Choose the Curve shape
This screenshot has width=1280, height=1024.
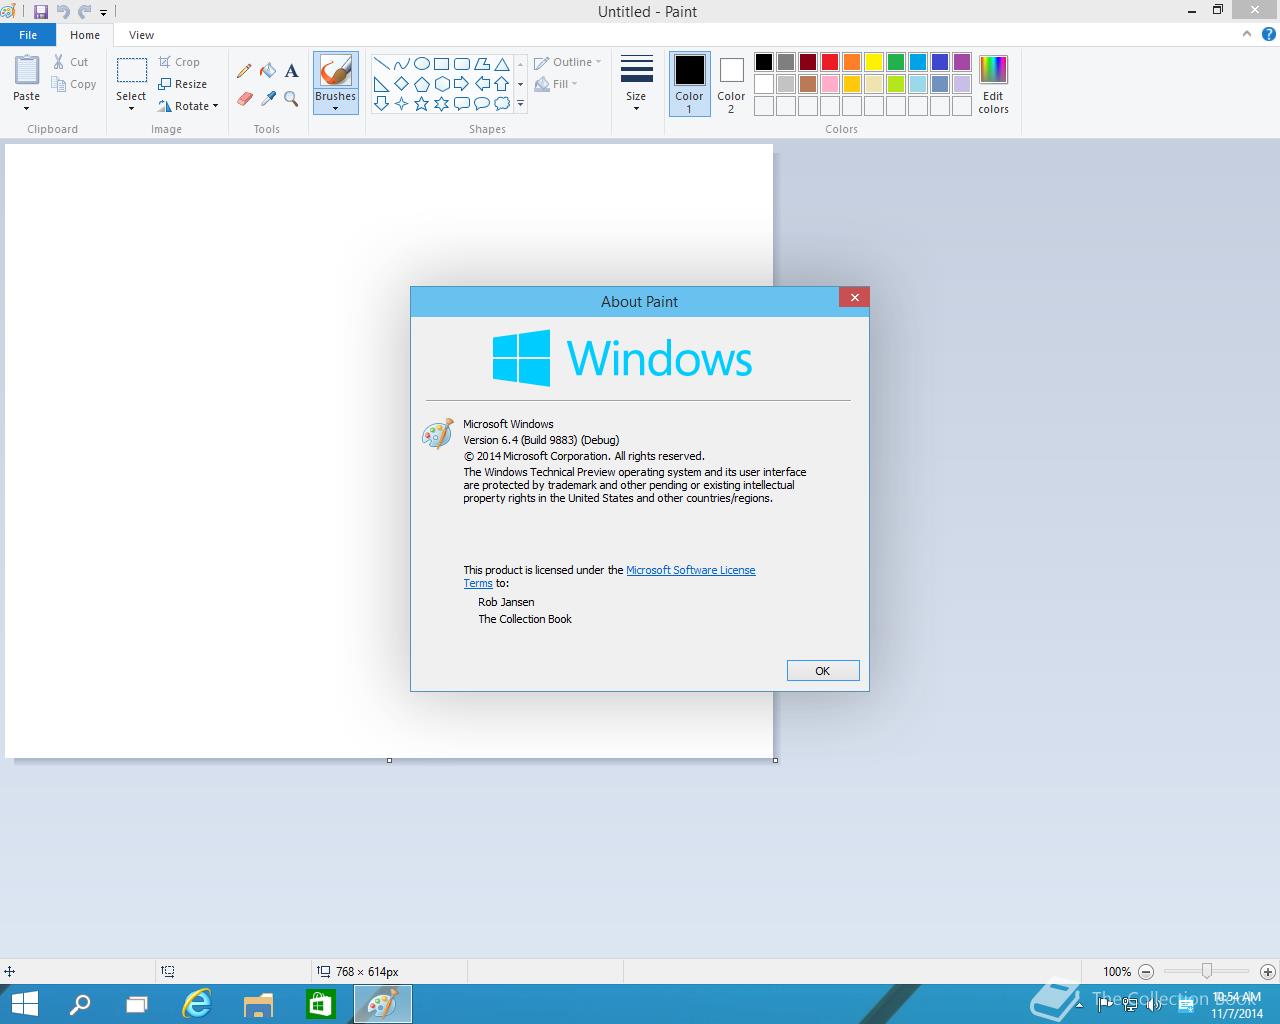click(401, 64)
